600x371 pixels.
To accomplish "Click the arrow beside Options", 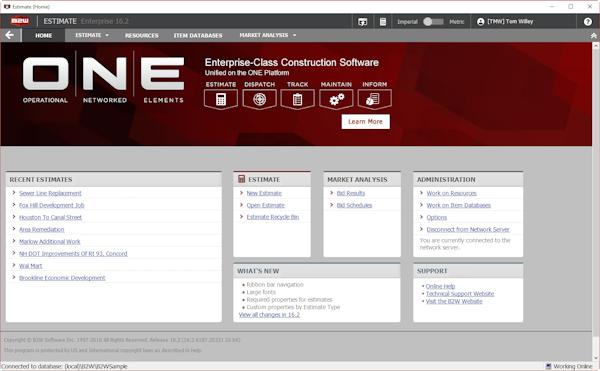I will (x=421, y=217).
